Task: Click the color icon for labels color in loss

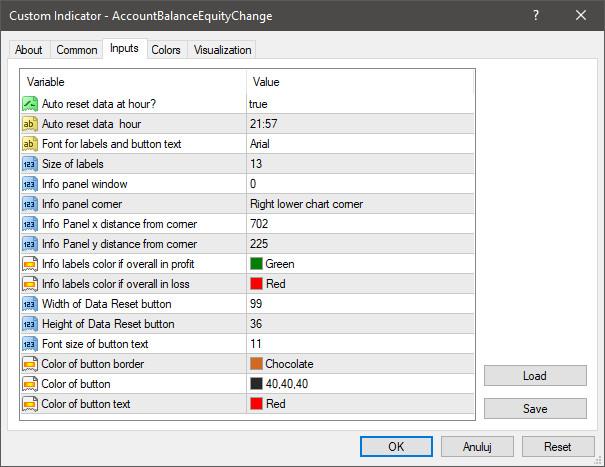Action: tap(30, 284)
